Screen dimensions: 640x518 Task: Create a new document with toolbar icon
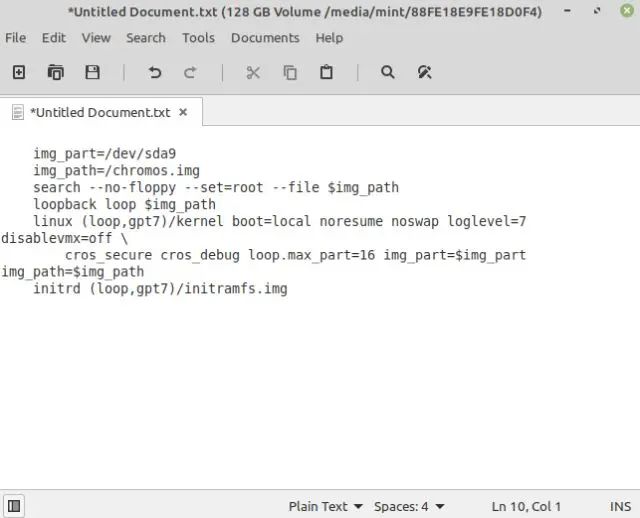pyautogui.click(x=18, y=72)
